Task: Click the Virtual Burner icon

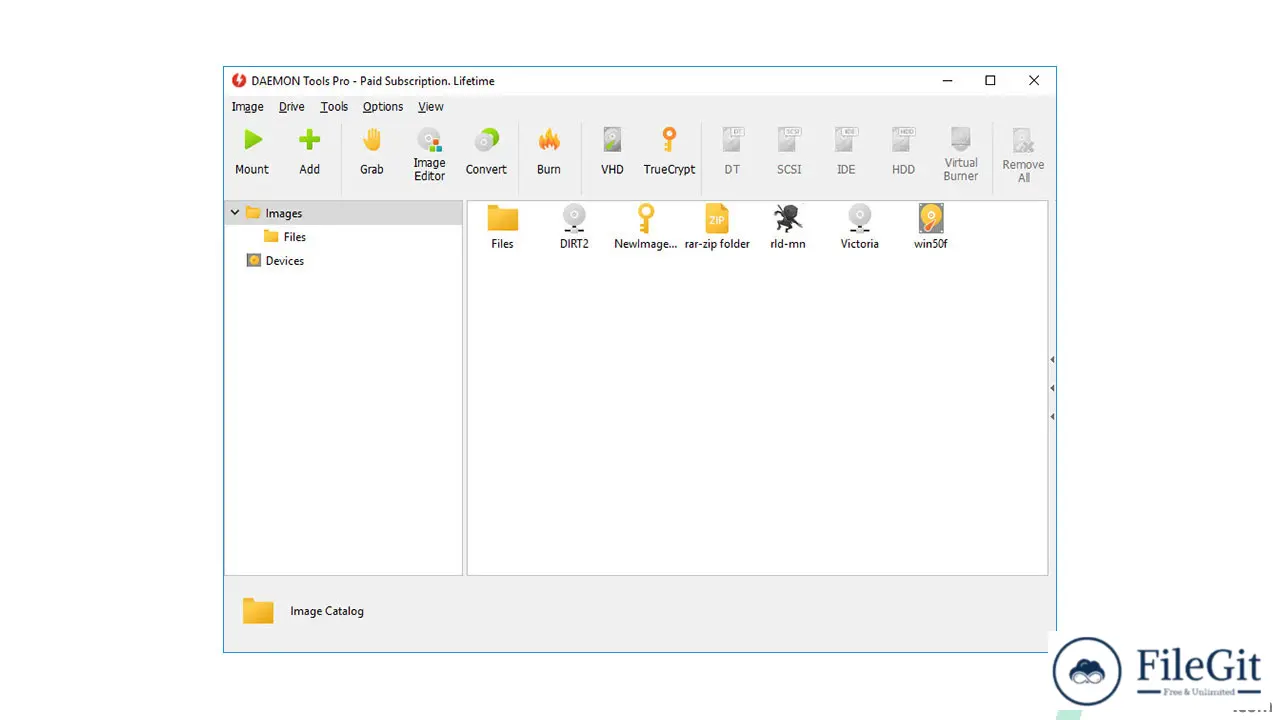Action: pos(961,138)
